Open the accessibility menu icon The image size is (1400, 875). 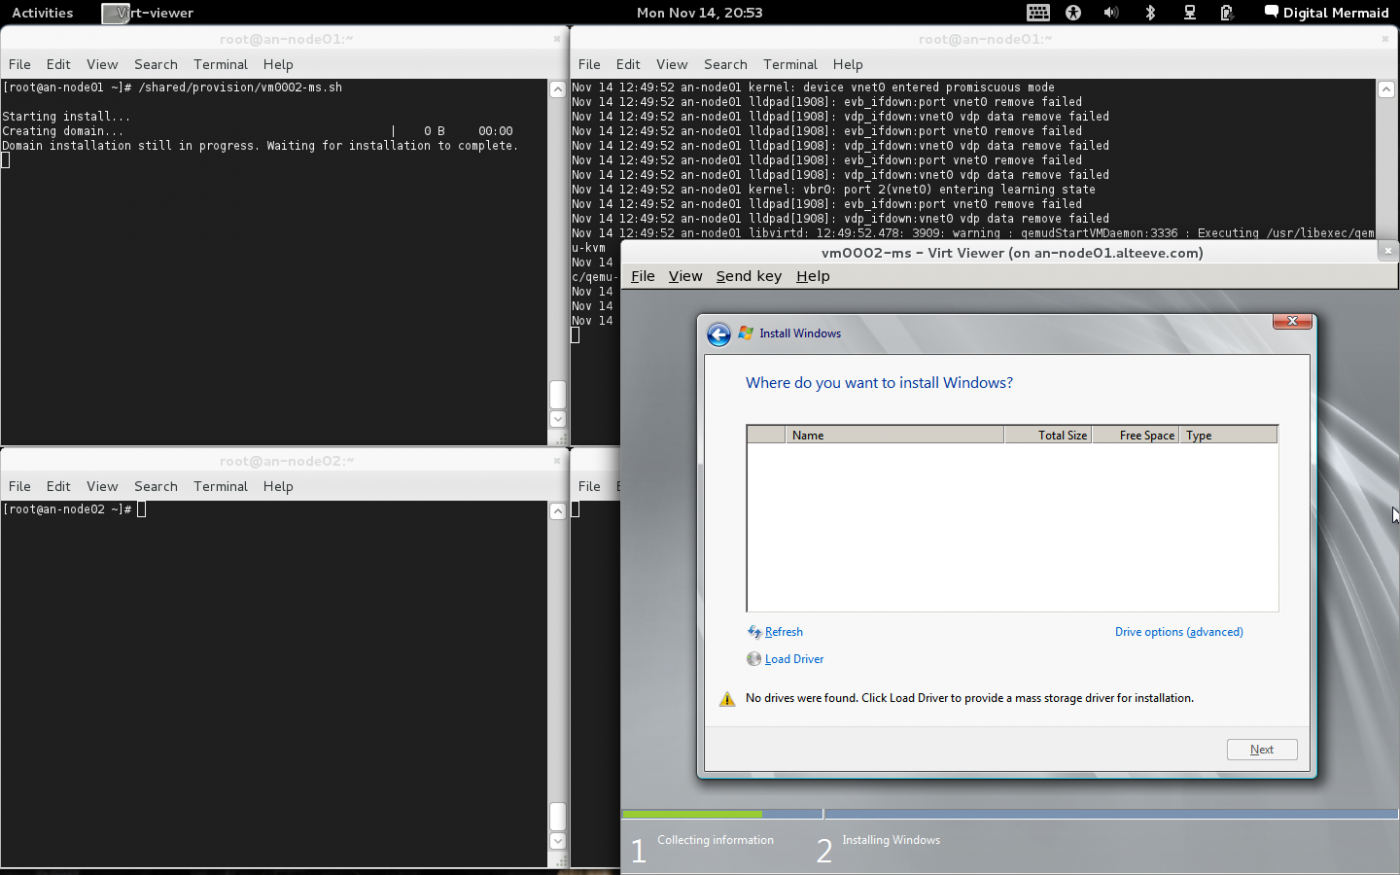(1073, 13)
